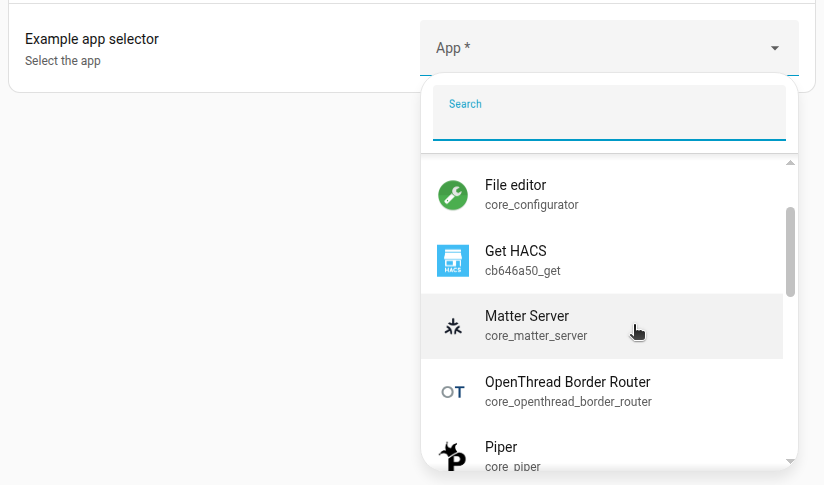This screenshot has height=485, width=824.
Task: Focus the Search input field
Action: (x=608, y=123)
